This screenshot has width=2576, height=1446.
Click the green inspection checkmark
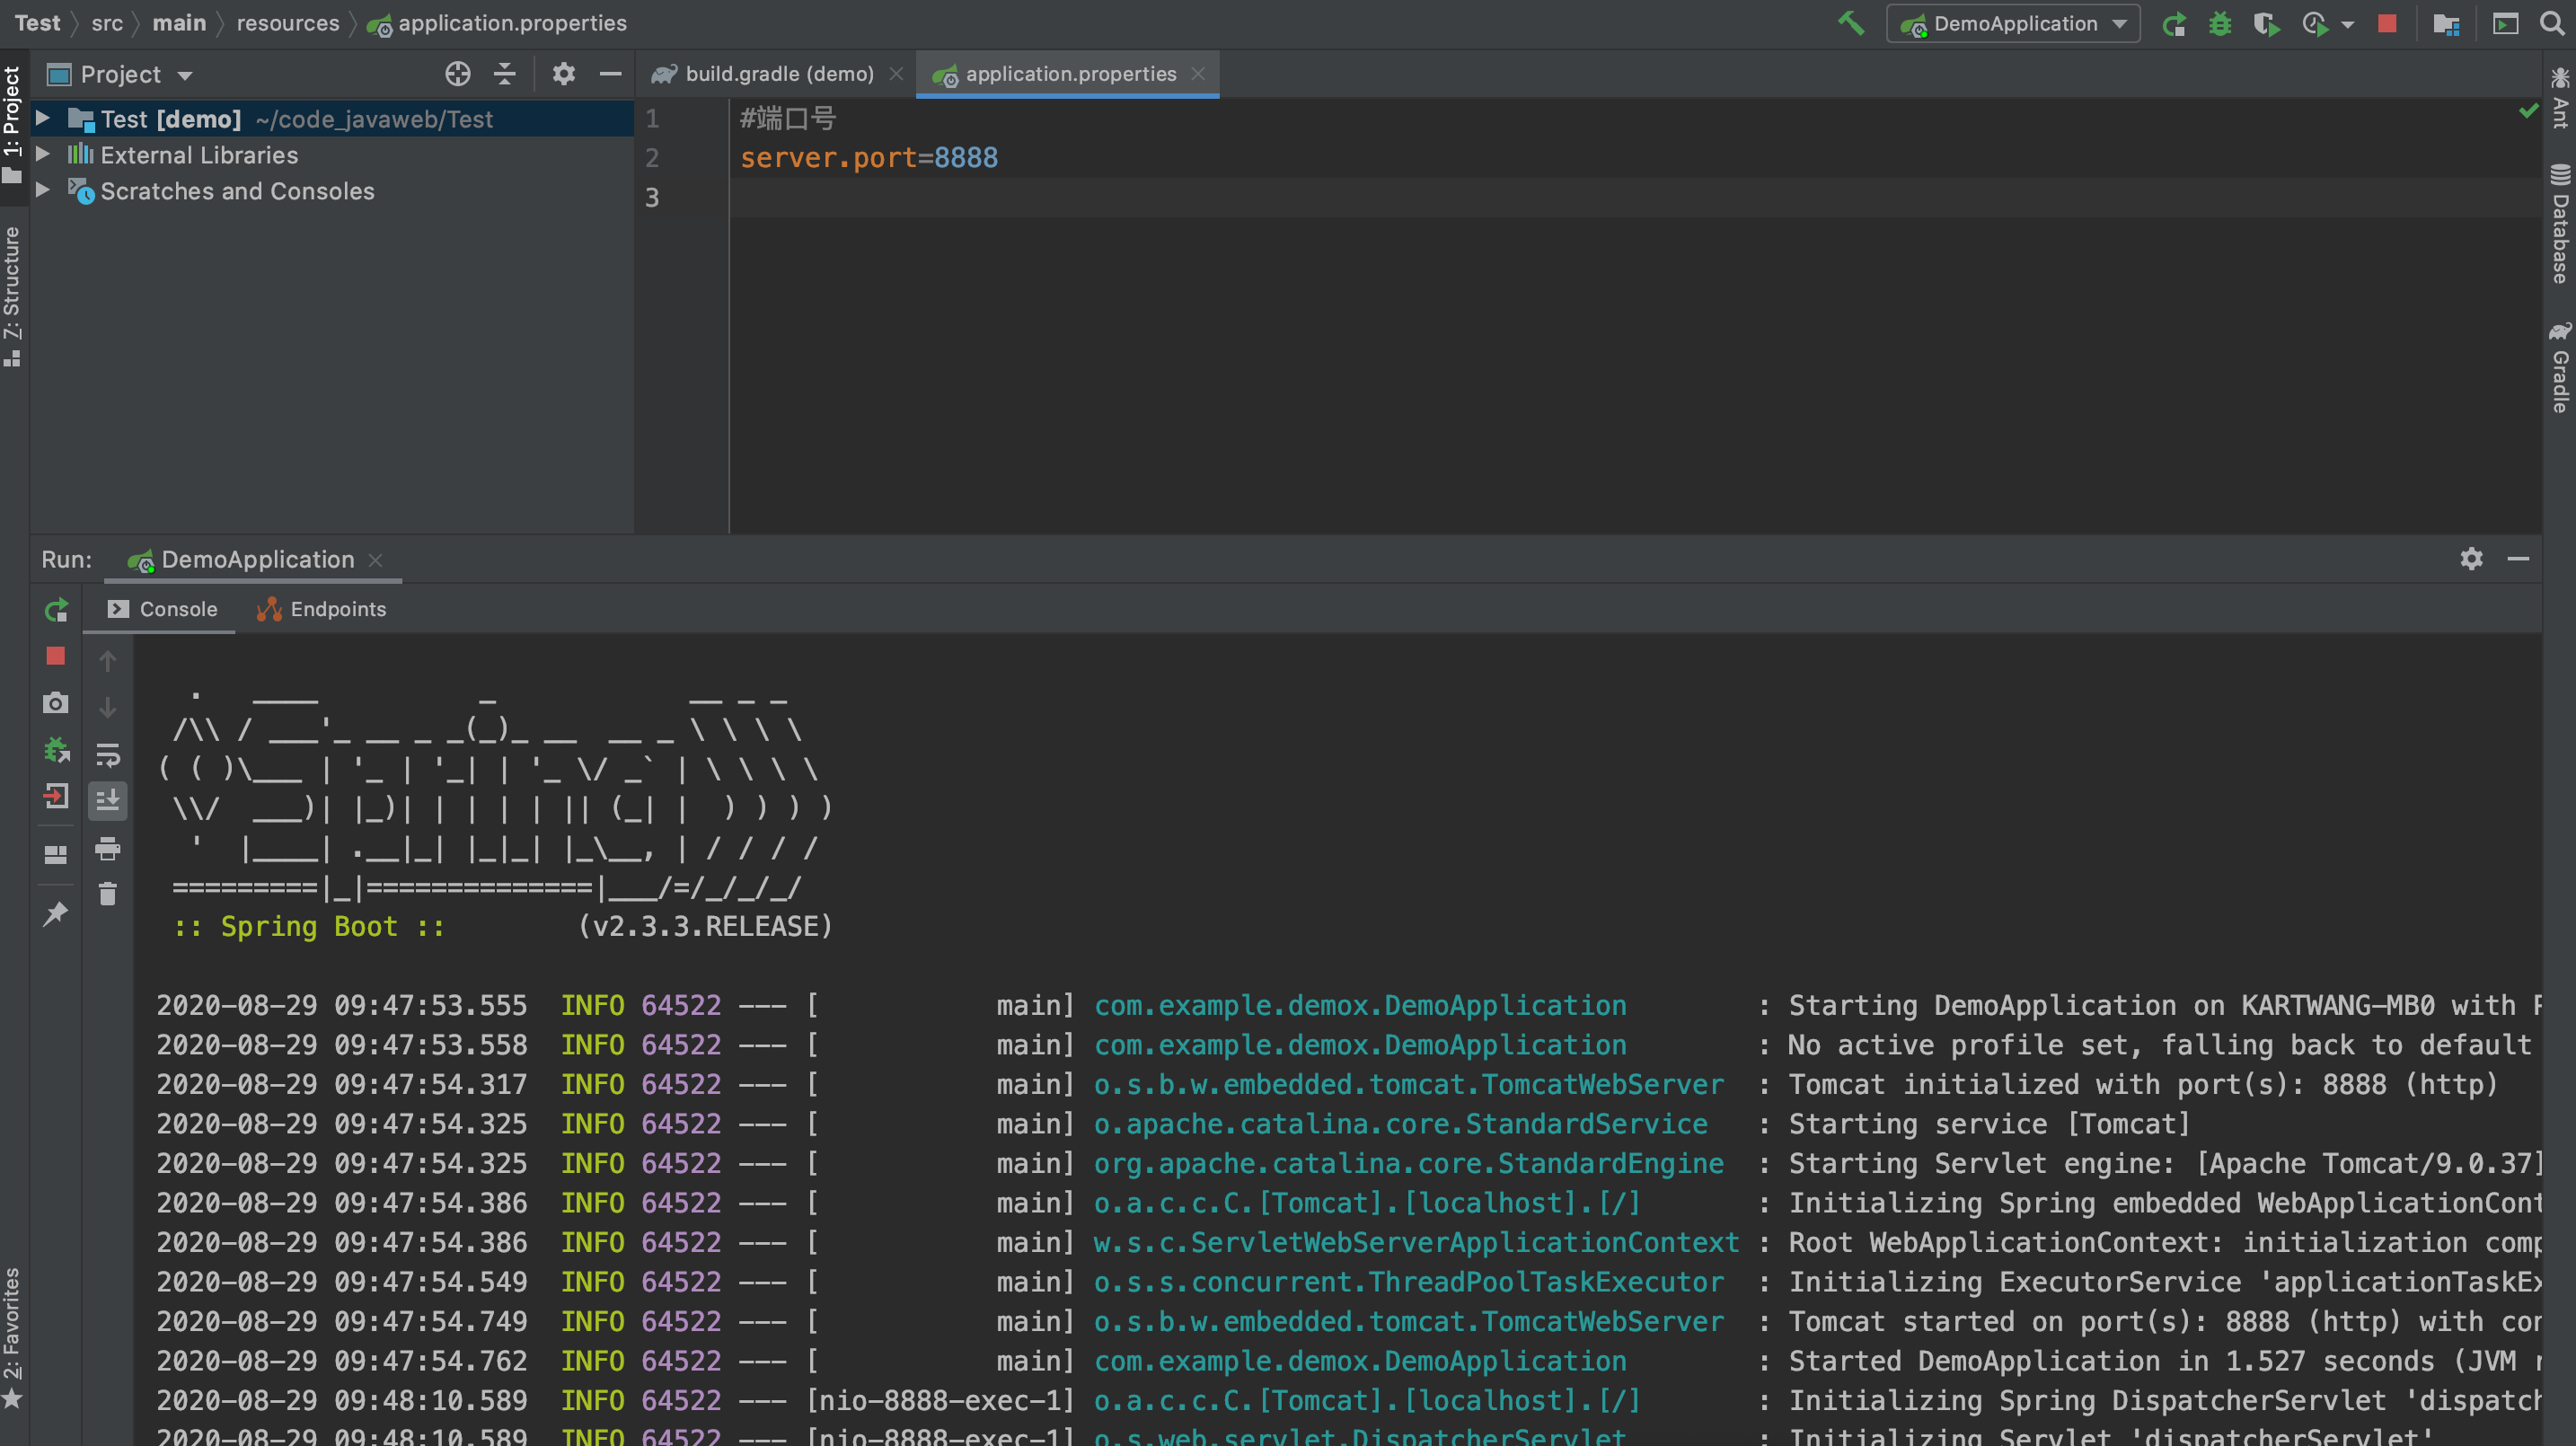point(2529,110)
